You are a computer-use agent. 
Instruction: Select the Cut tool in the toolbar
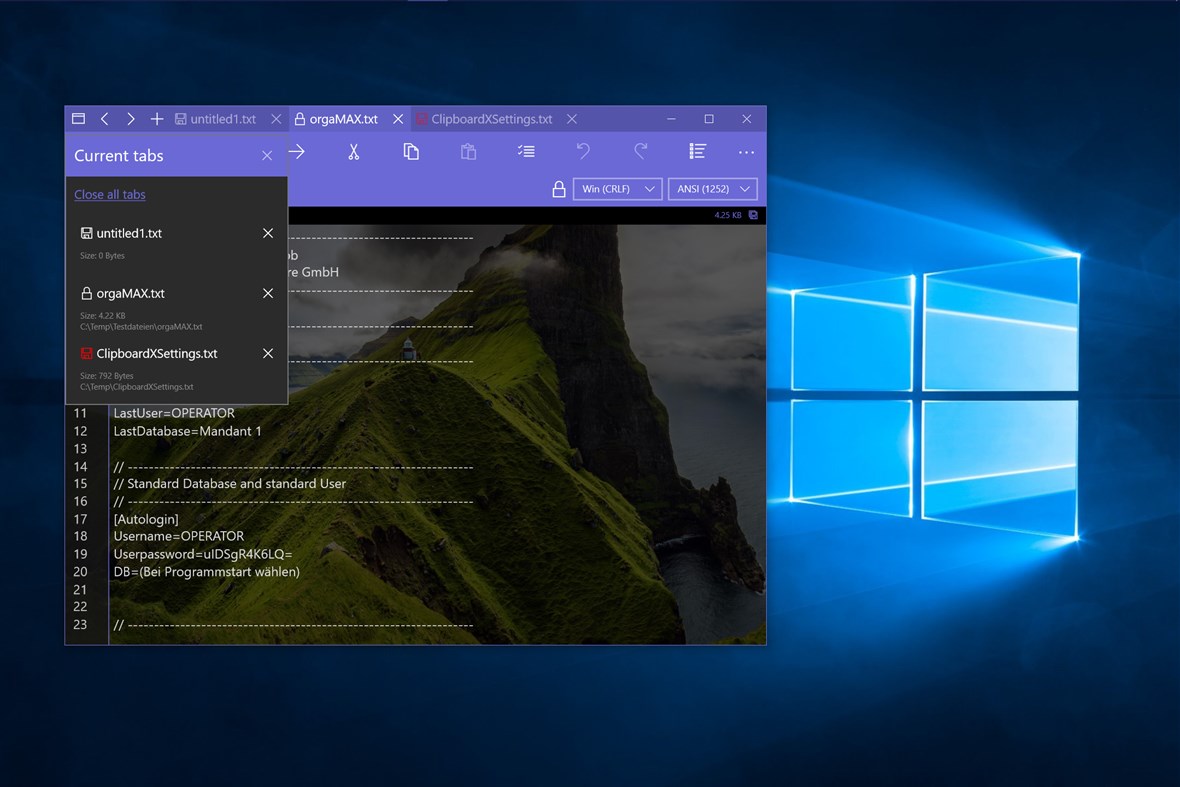pyautogui.click(x=353, y=151)
